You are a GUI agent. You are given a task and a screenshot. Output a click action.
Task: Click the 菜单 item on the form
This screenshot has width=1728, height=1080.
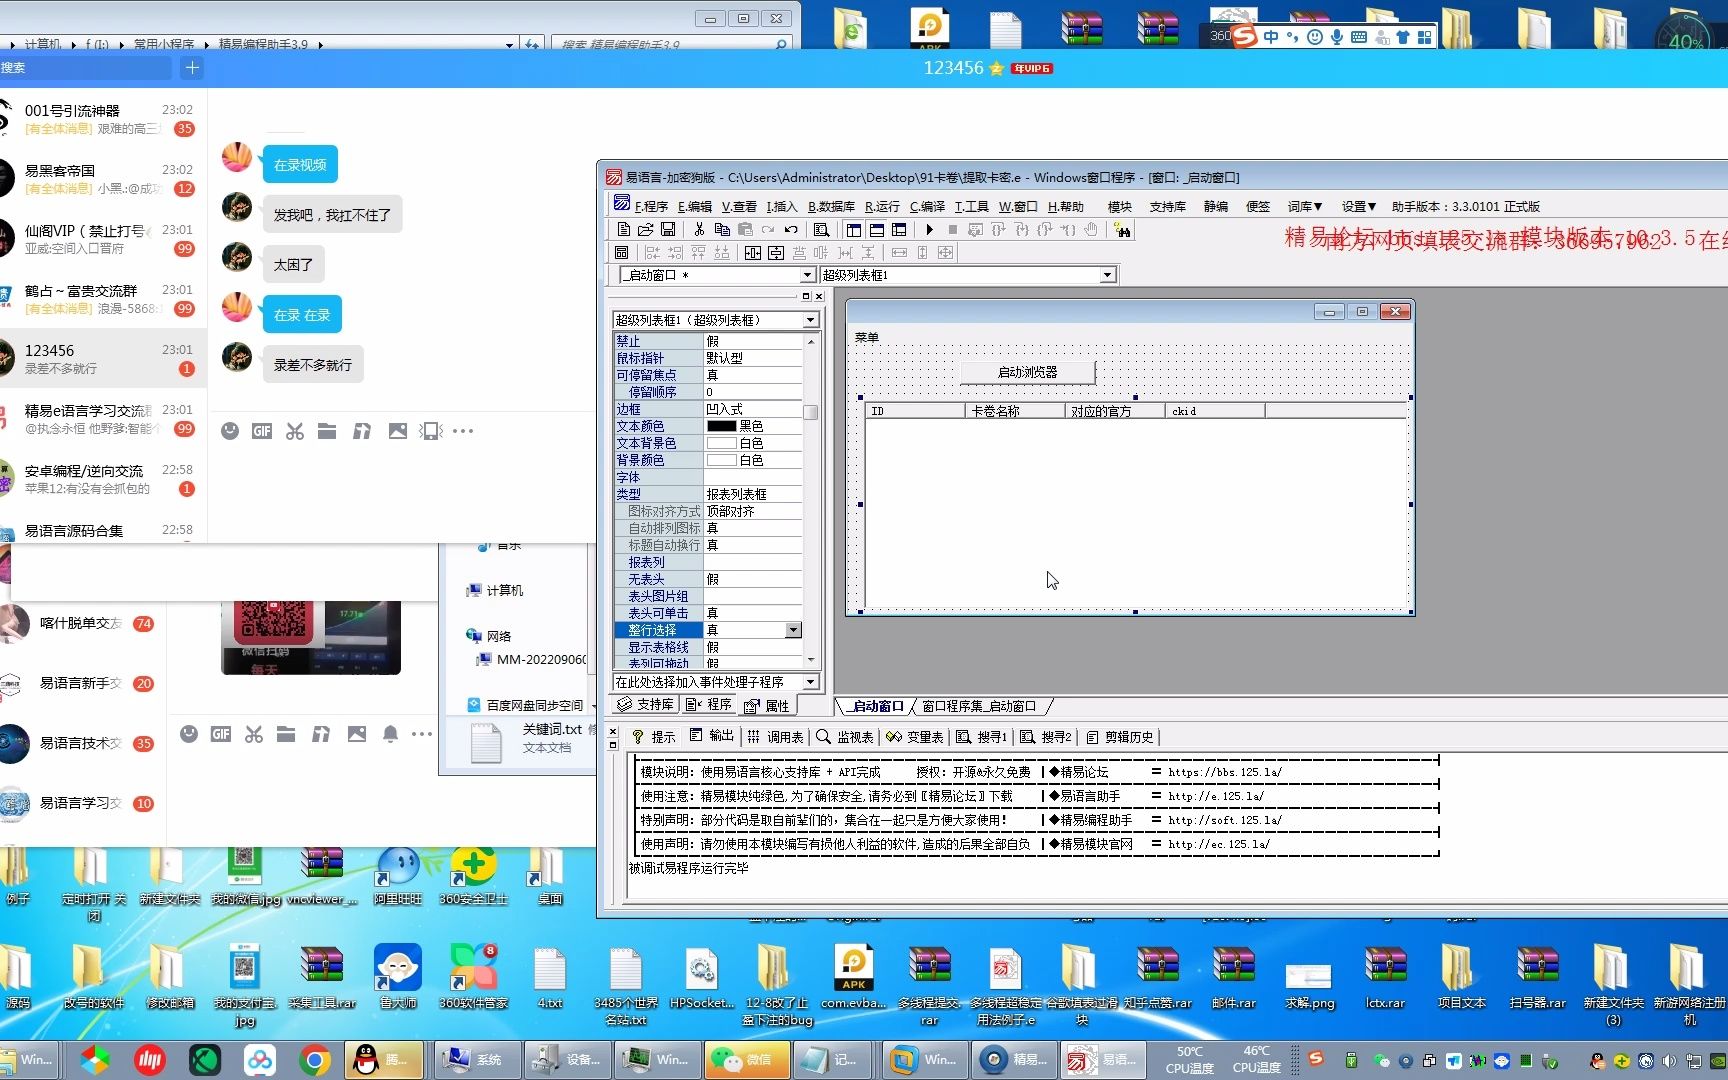pos(867,338)
